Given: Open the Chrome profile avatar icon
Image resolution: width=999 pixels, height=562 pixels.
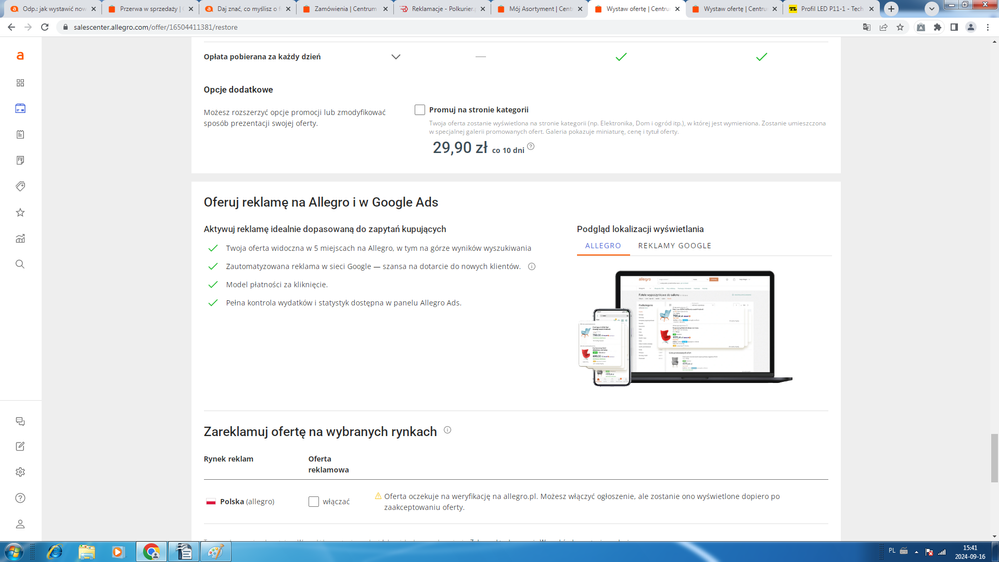Looking at the screenshot, I should coord(970,27).
